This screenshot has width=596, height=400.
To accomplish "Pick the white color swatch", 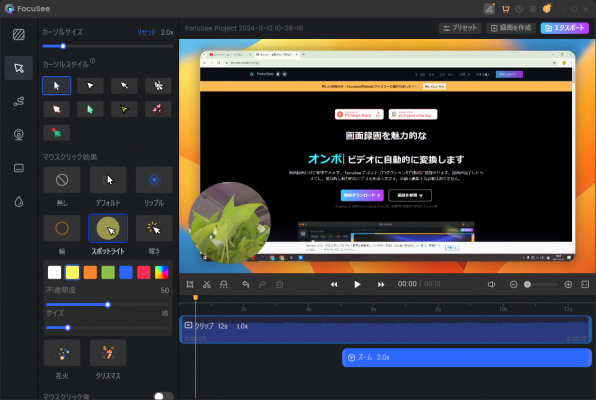I will pyautogui.click(x=54, y=272).
